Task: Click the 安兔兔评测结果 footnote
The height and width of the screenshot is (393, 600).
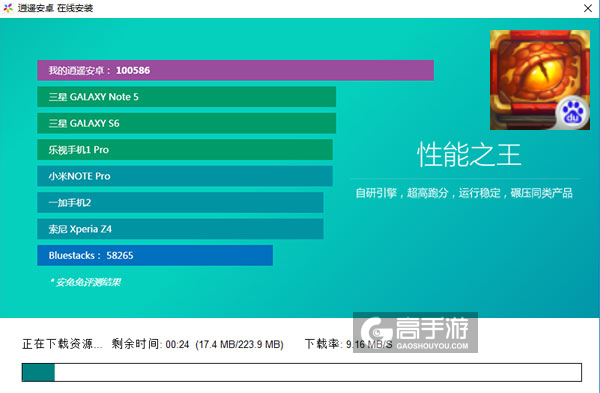Action: pos(85,282)
